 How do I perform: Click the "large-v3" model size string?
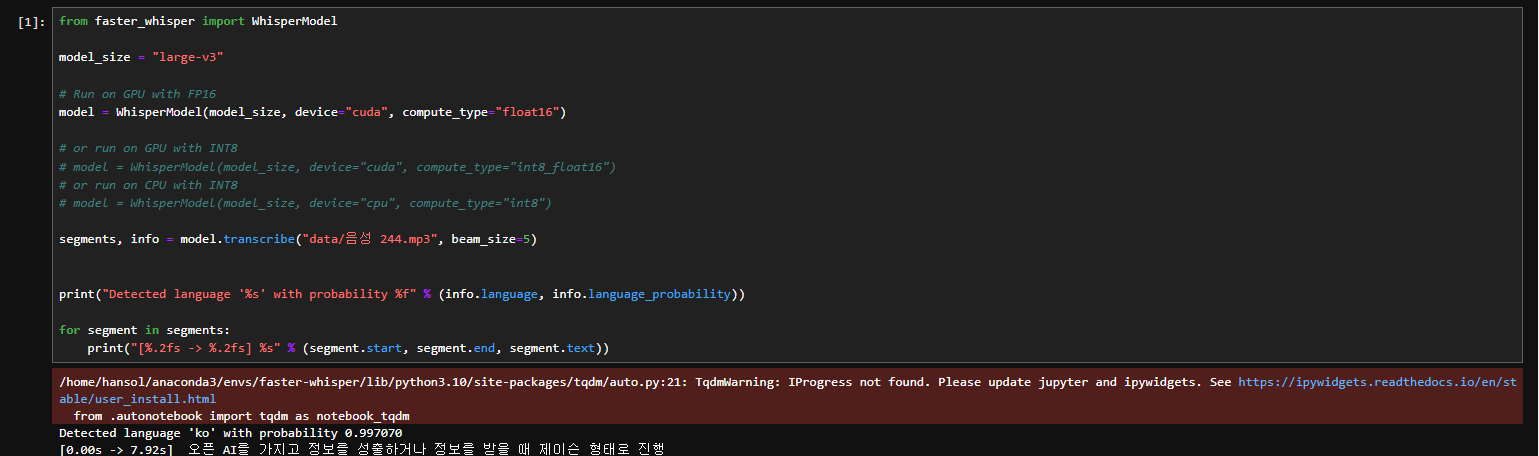pyautogui.click(x=187, y=58)
